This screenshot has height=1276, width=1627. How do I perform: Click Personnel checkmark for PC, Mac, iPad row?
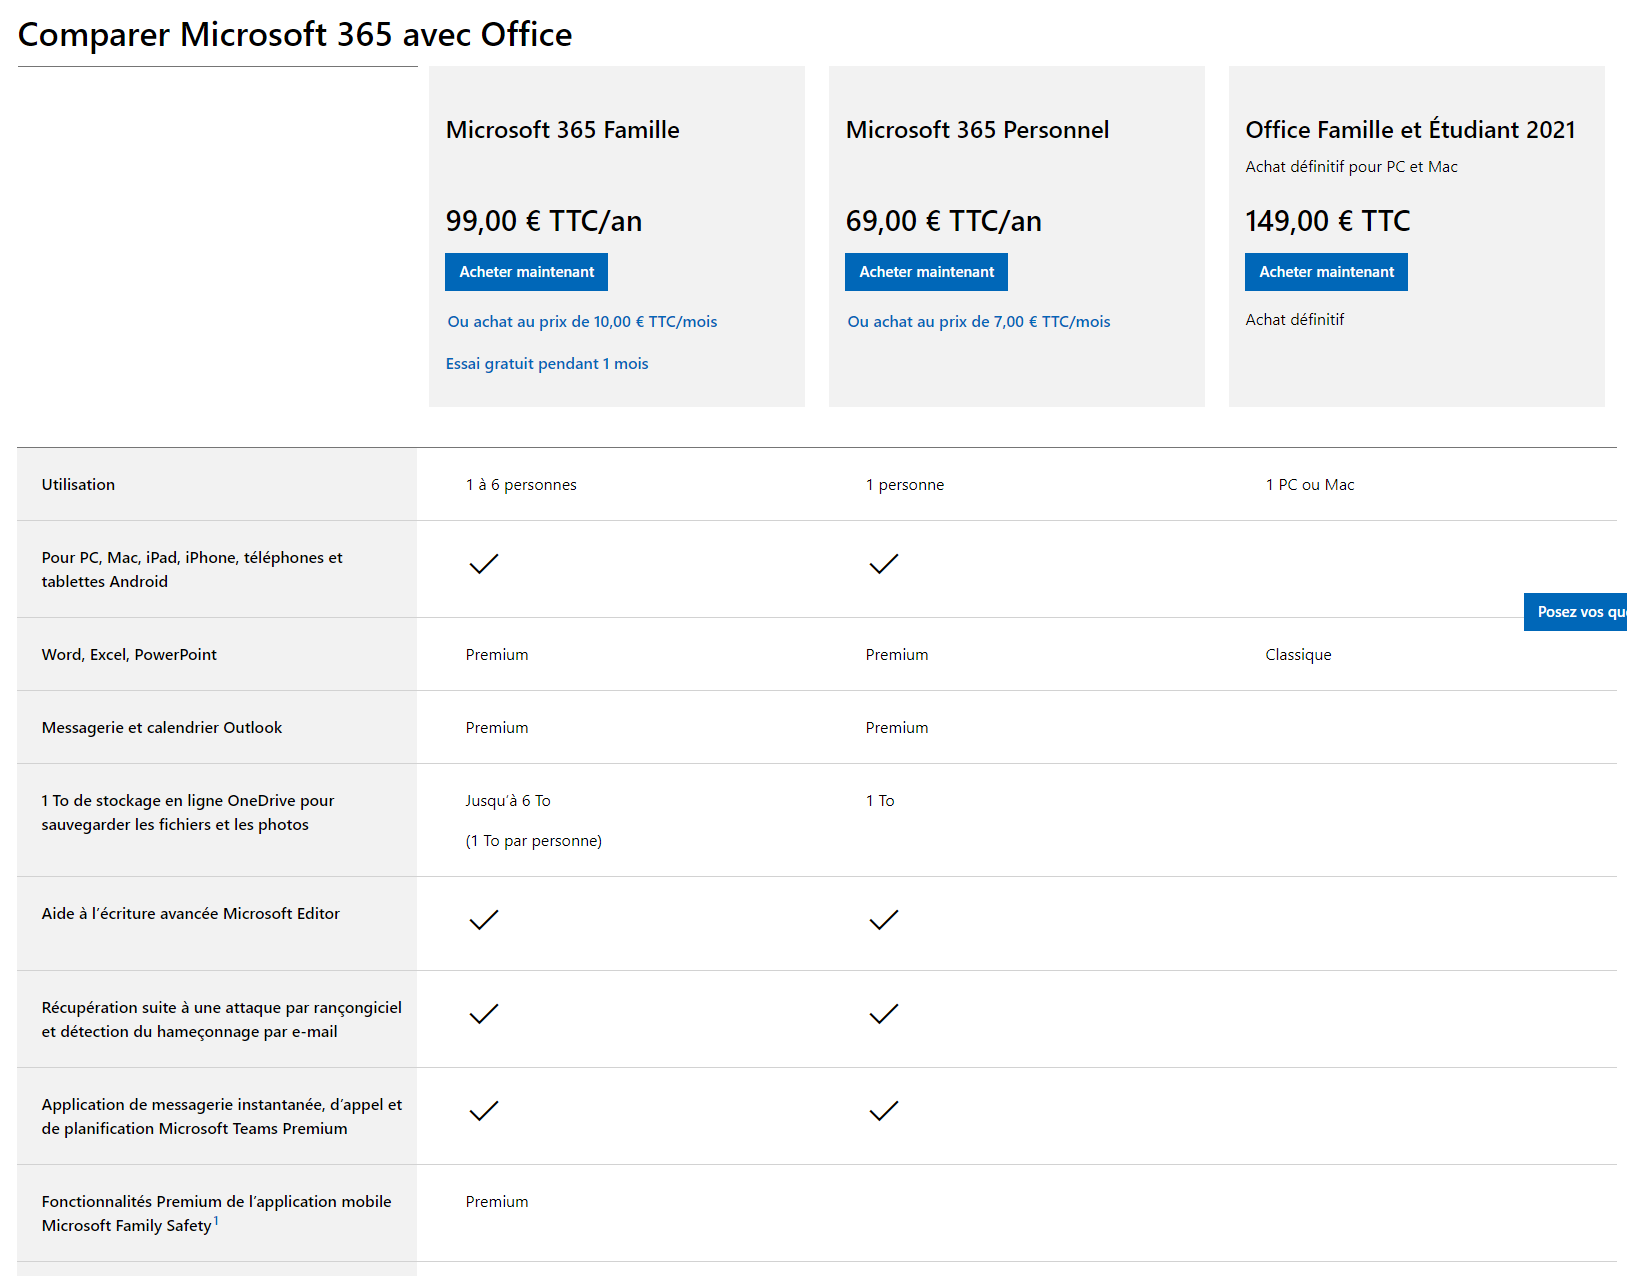884,564
